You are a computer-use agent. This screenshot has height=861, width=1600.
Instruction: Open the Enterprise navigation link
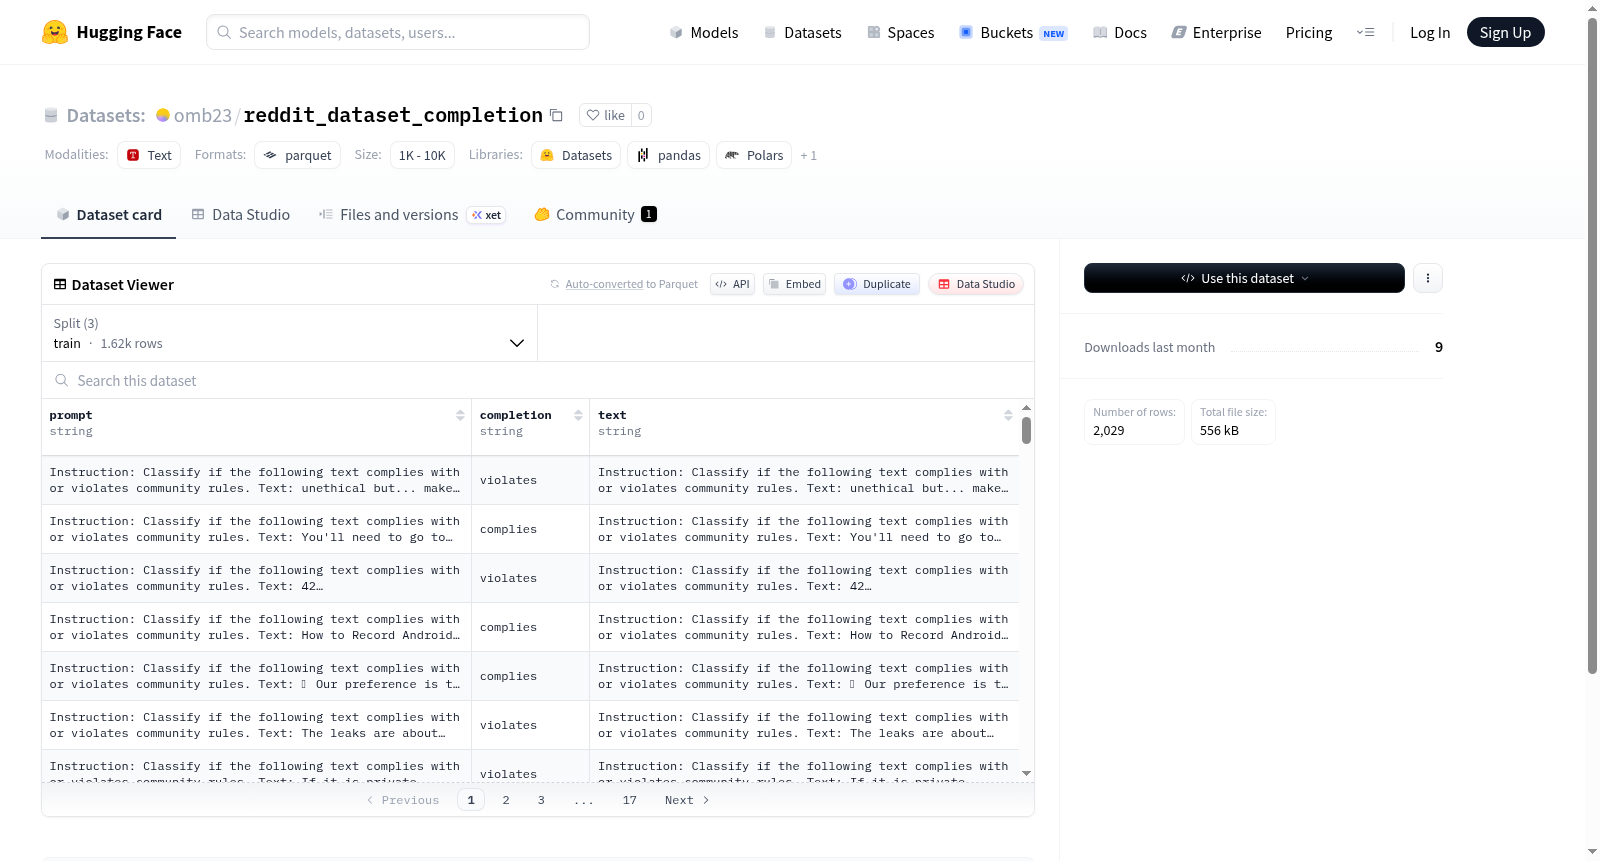[1217, 33]
